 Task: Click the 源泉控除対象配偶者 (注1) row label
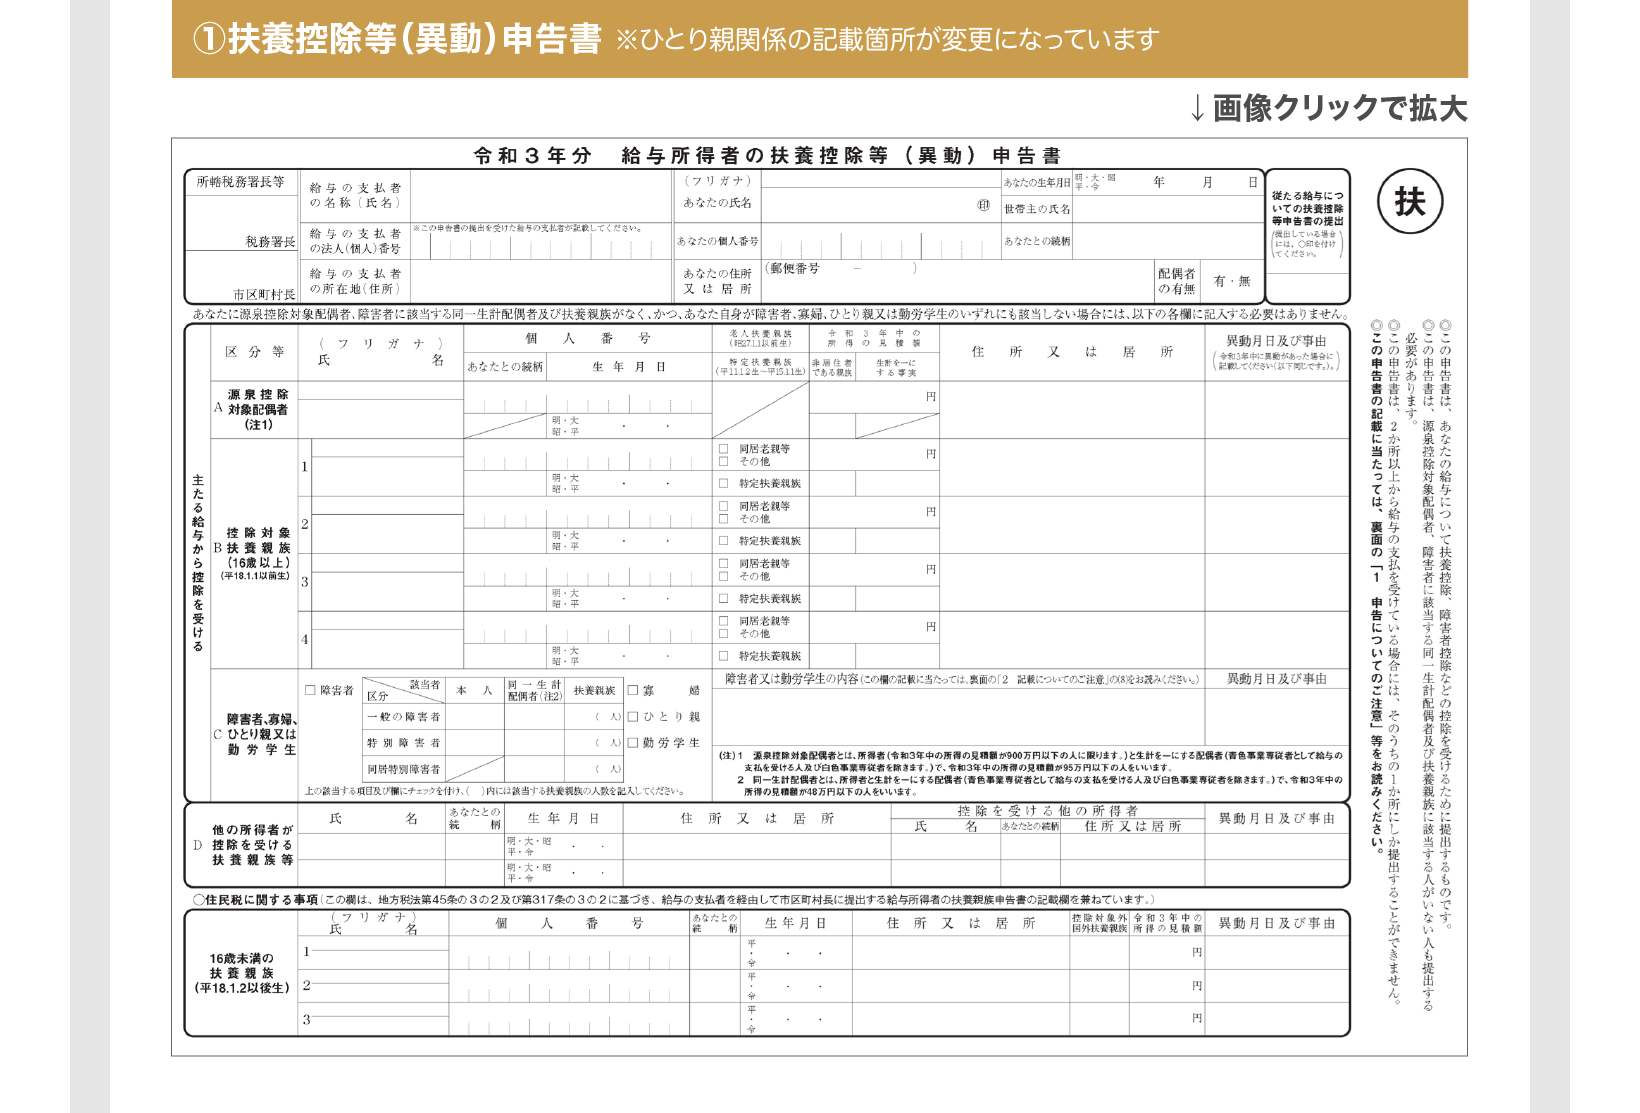pos(258,410)
